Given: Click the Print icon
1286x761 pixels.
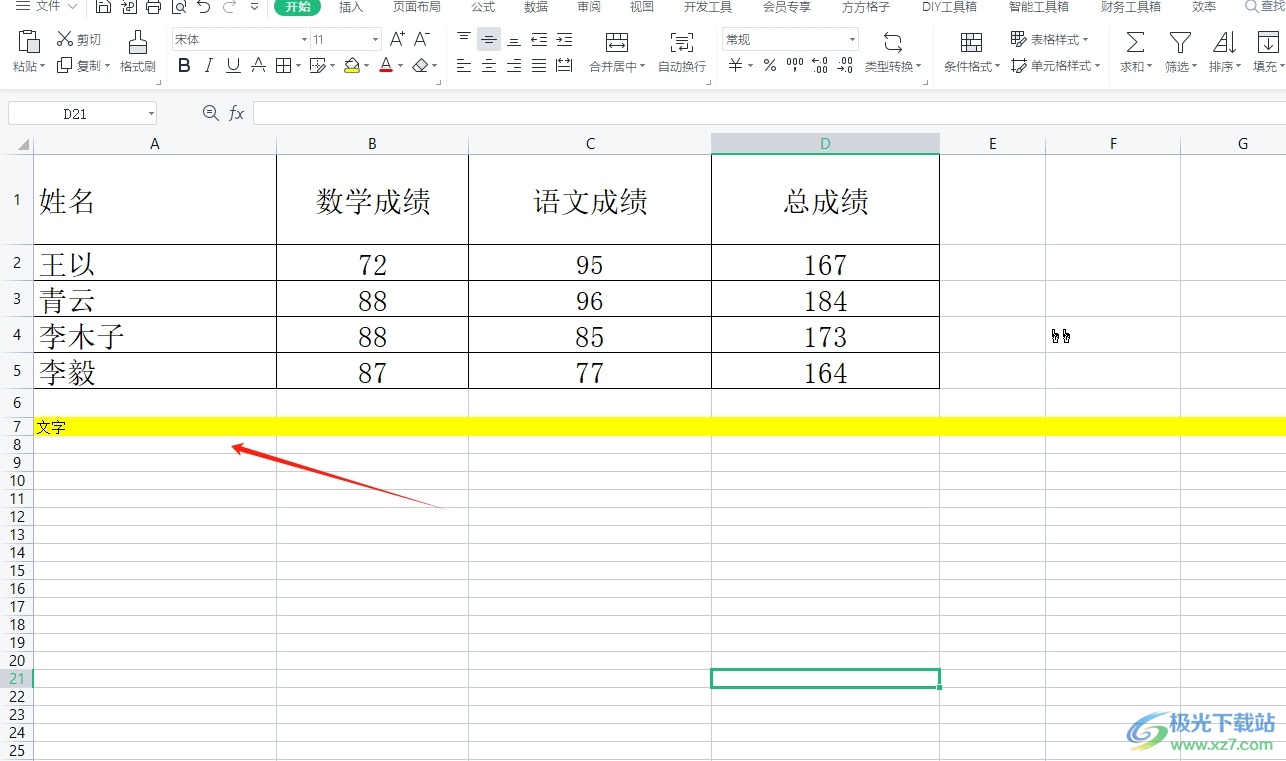Looking at the screenshot, I should [153, 7].
